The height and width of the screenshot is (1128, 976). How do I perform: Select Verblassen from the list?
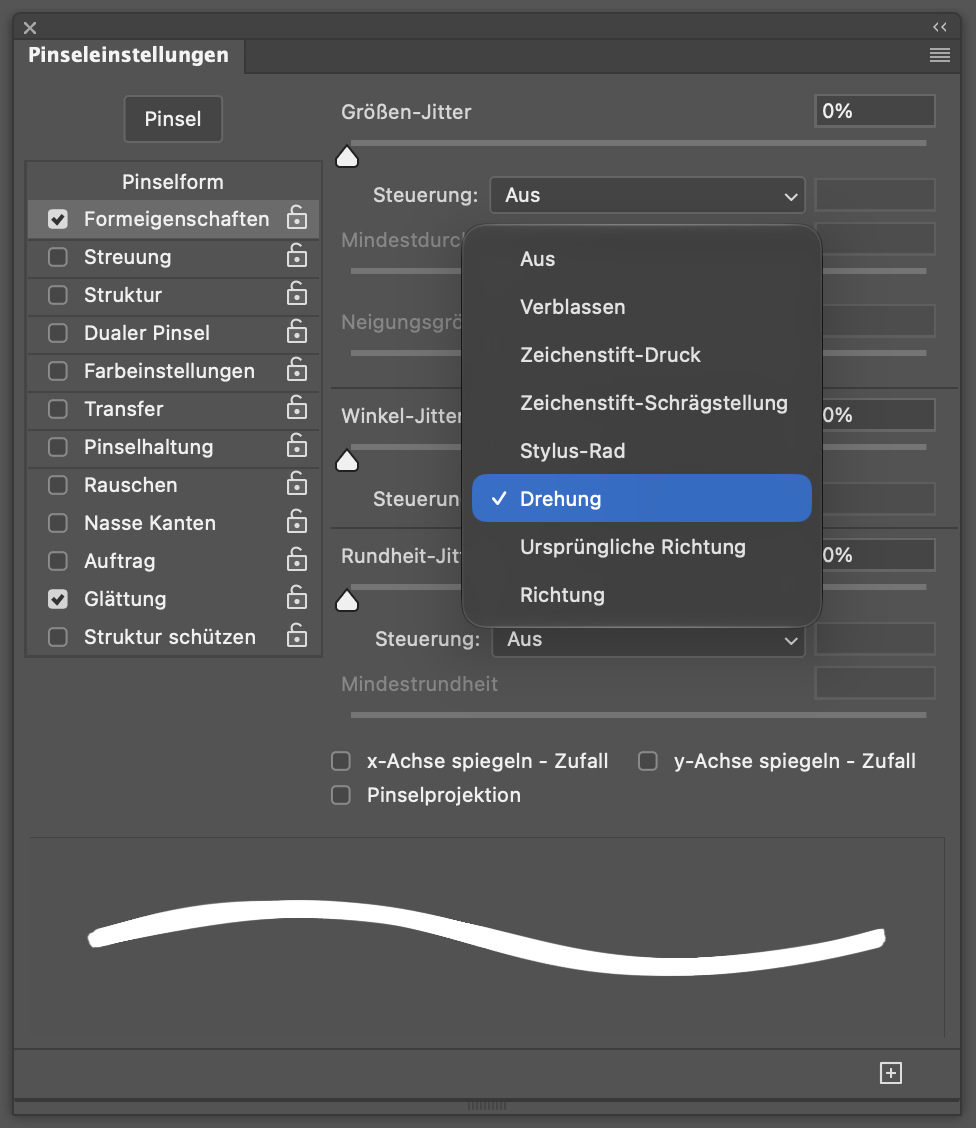642,307
